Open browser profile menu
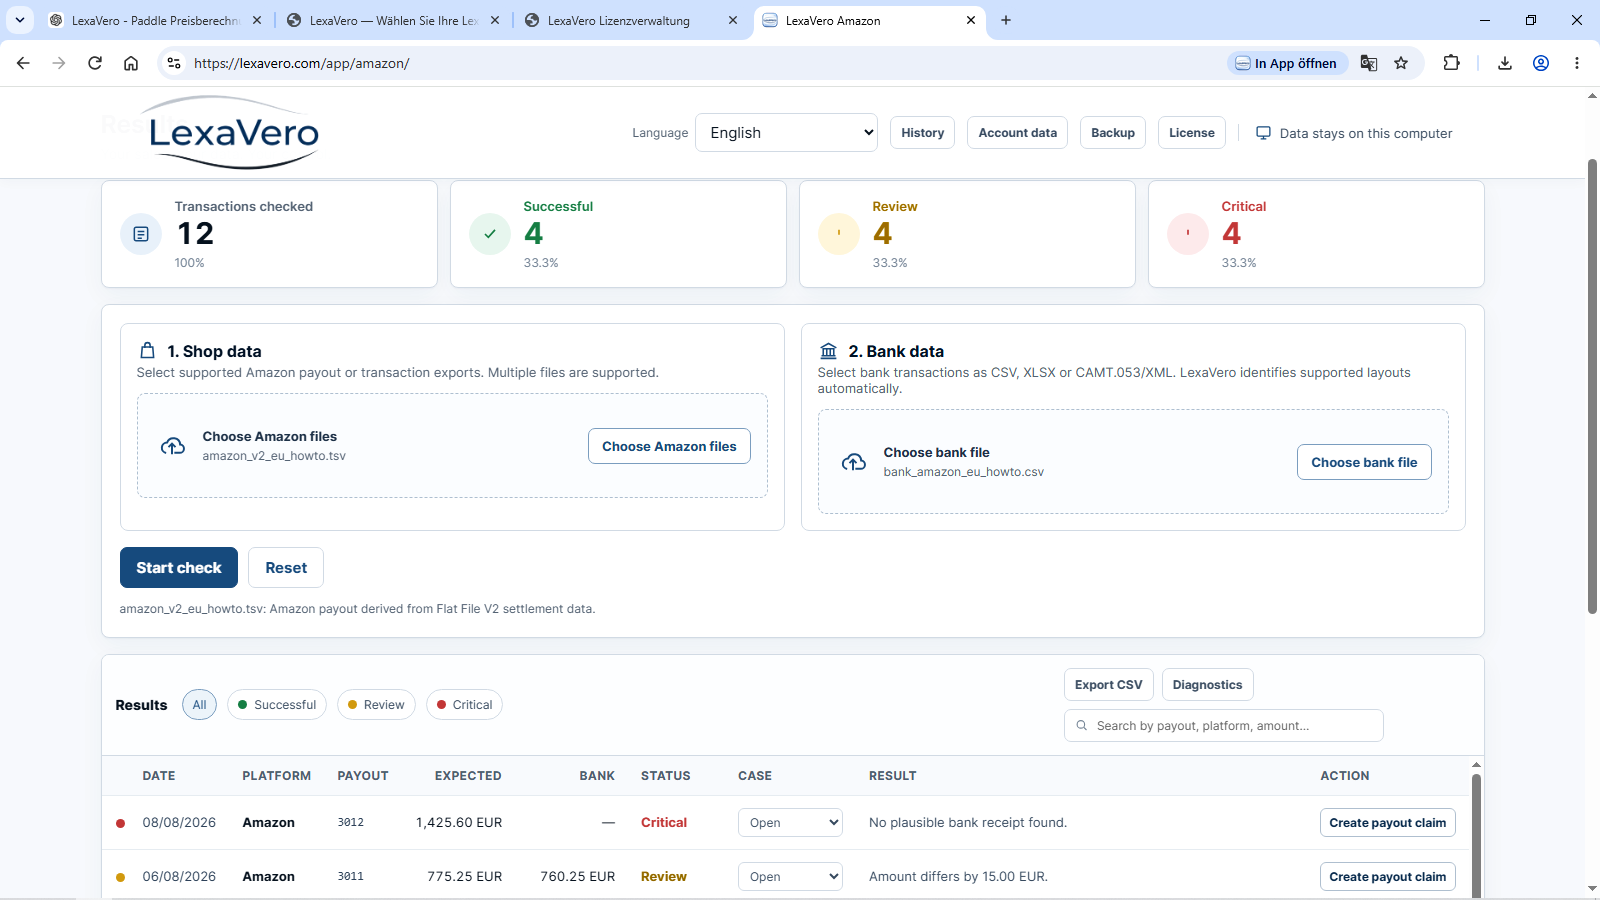The width and height of the screenshot is (1600, 900). coord(1541,63)
